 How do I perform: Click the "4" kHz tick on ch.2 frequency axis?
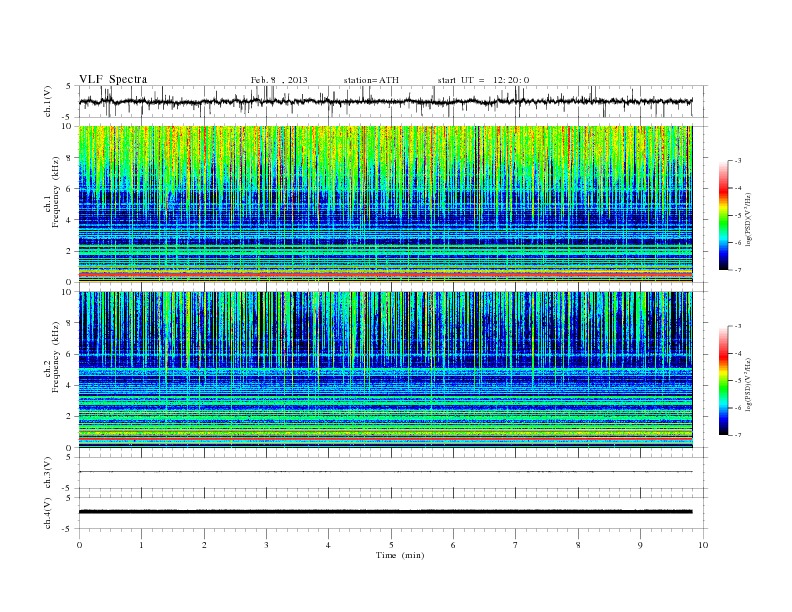click(x=70, y=385)
